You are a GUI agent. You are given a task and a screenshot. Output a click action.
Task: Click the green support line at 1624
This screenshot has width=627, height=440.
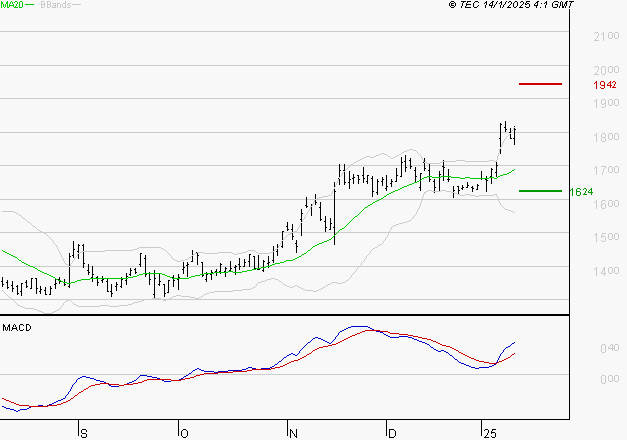(x=540, y=191)
